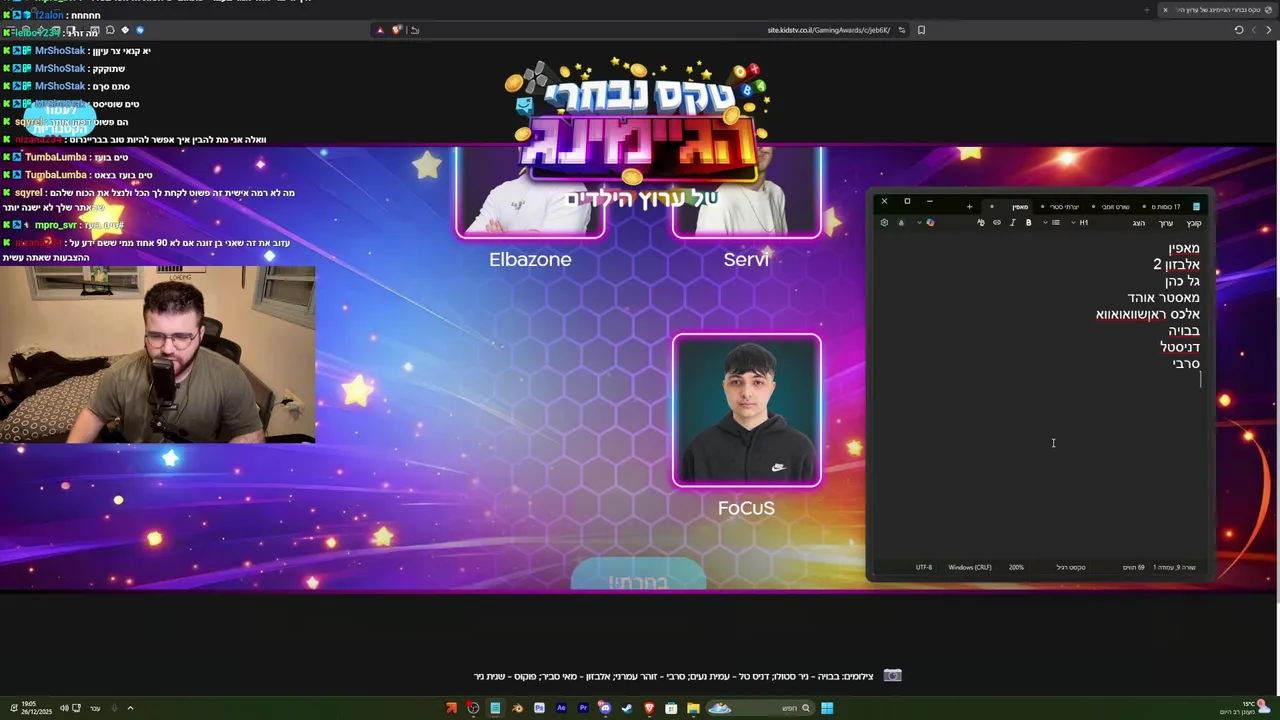
Task: Click the line גל כהן in Notepad
Action: [1182, 281]
